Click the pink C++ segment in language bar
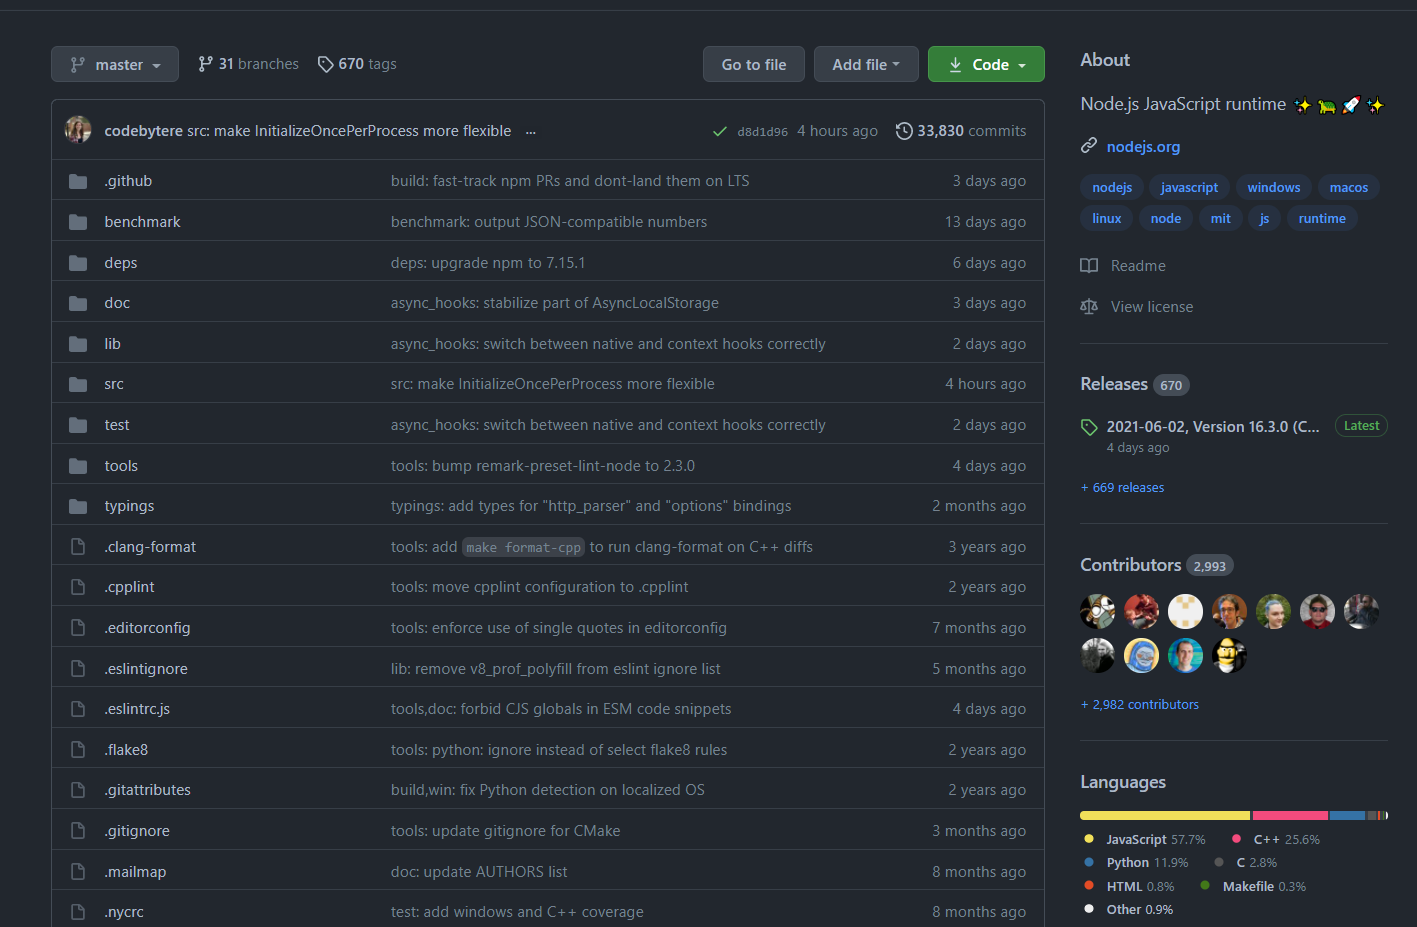The height and width of the screenshot is (927, 1417). pyautogui.click(x=1290, y=816)
